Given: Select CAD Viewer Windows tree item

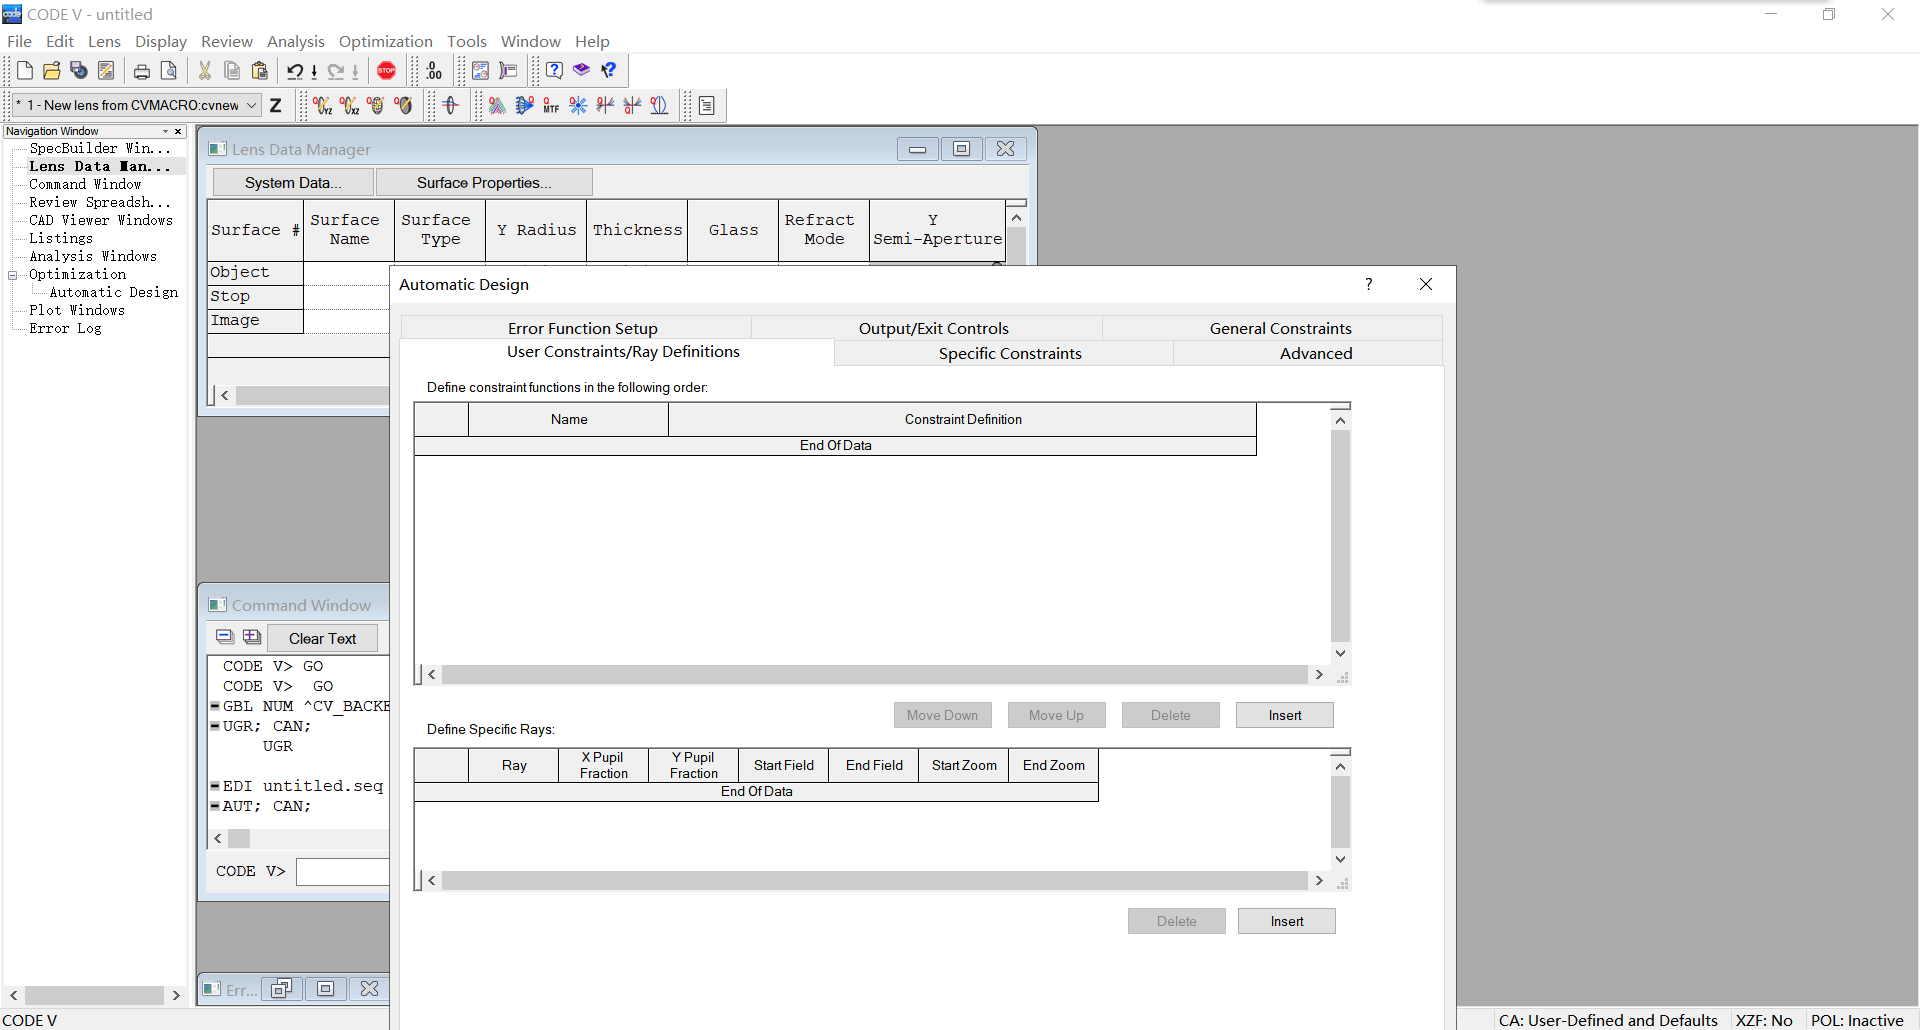Looking at the screenshot, I should [x=101, y=220].
